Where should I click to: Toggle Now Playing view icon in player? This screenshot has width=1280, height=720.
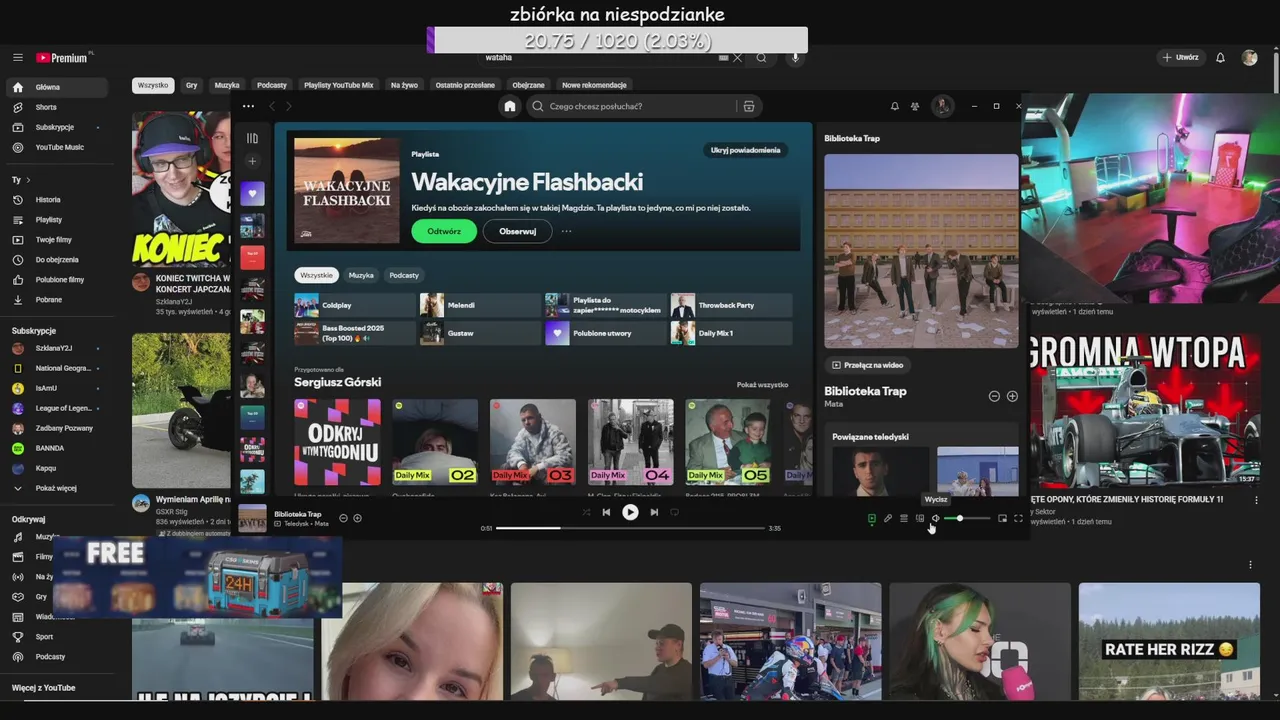872,518
